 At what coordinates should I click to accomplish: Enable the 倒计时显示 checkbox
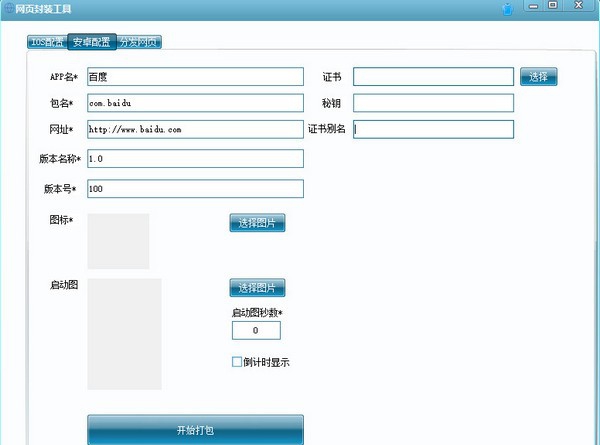pos(237,362)
